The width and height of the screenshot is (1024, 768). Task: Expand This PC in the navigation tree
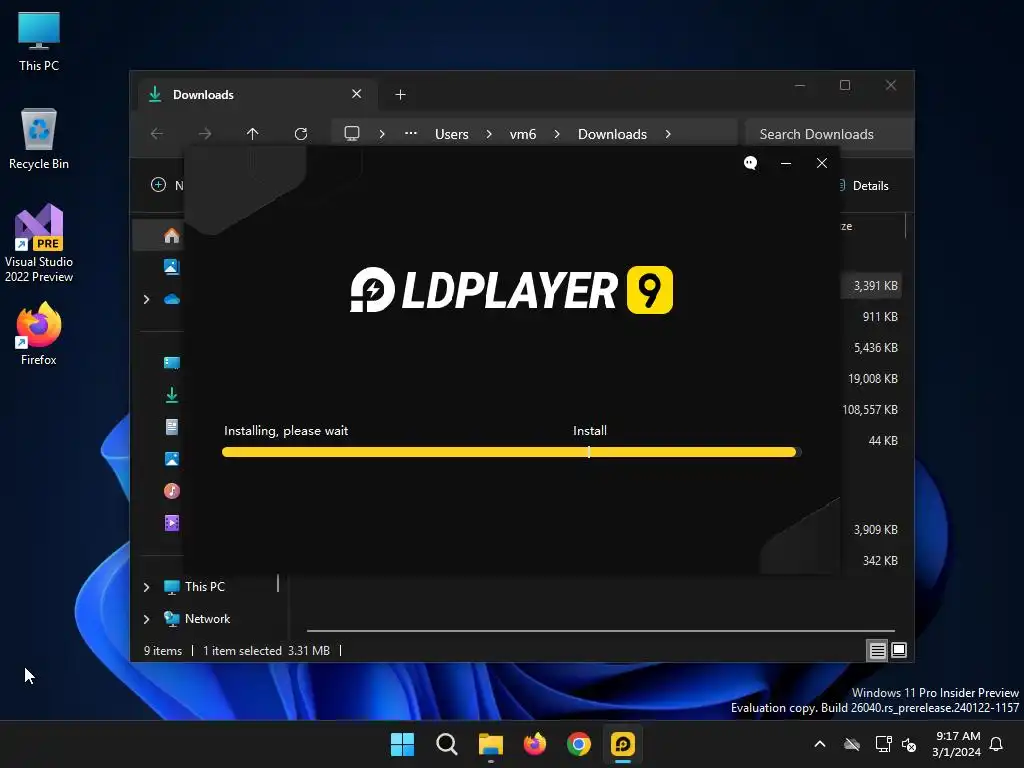coord(146,587)
